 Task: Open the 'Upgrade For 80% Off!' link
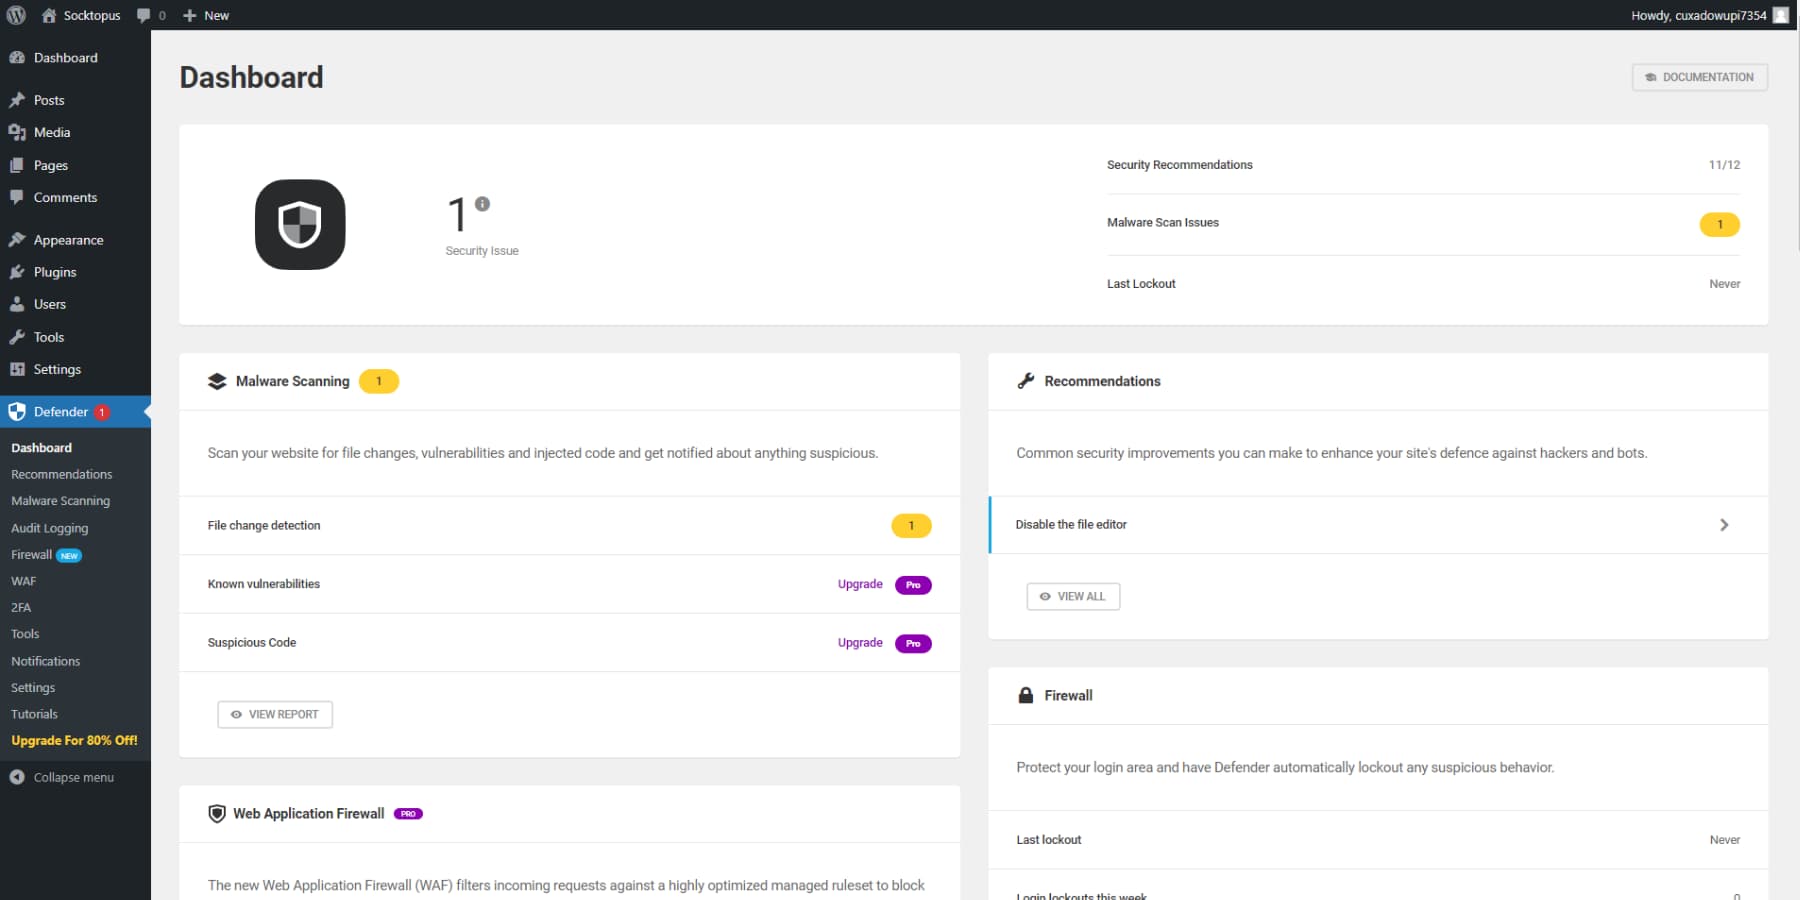click(73, 740)
